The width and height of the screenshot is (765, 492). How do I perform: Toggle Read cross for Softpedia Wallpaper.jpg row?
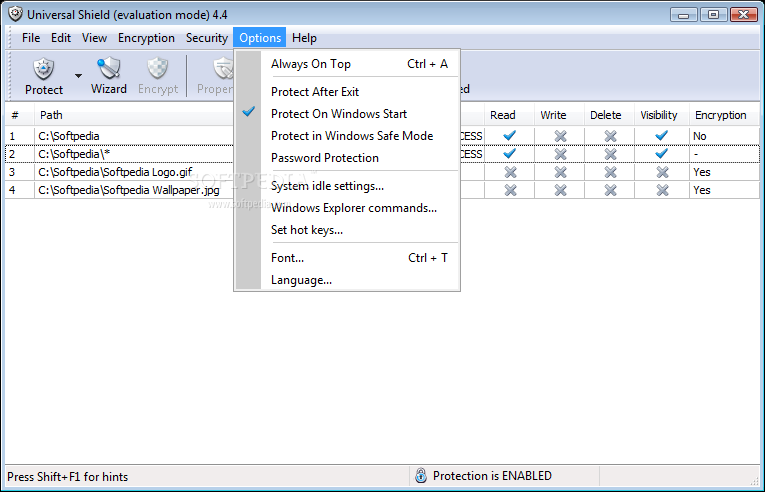tap(510, 190)
